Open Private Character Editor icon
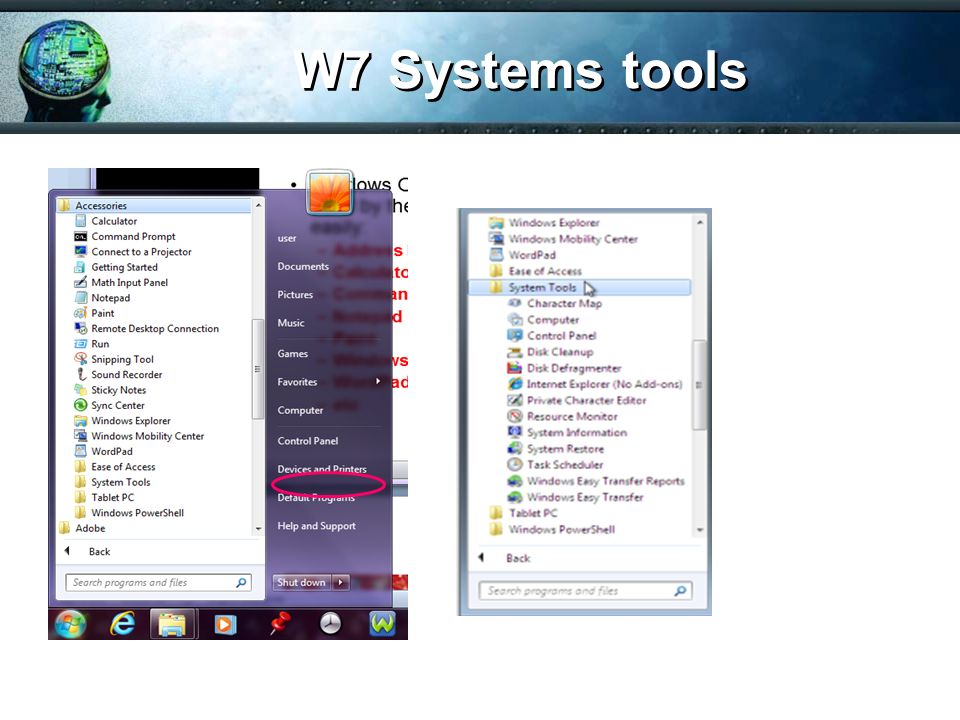 515,400
